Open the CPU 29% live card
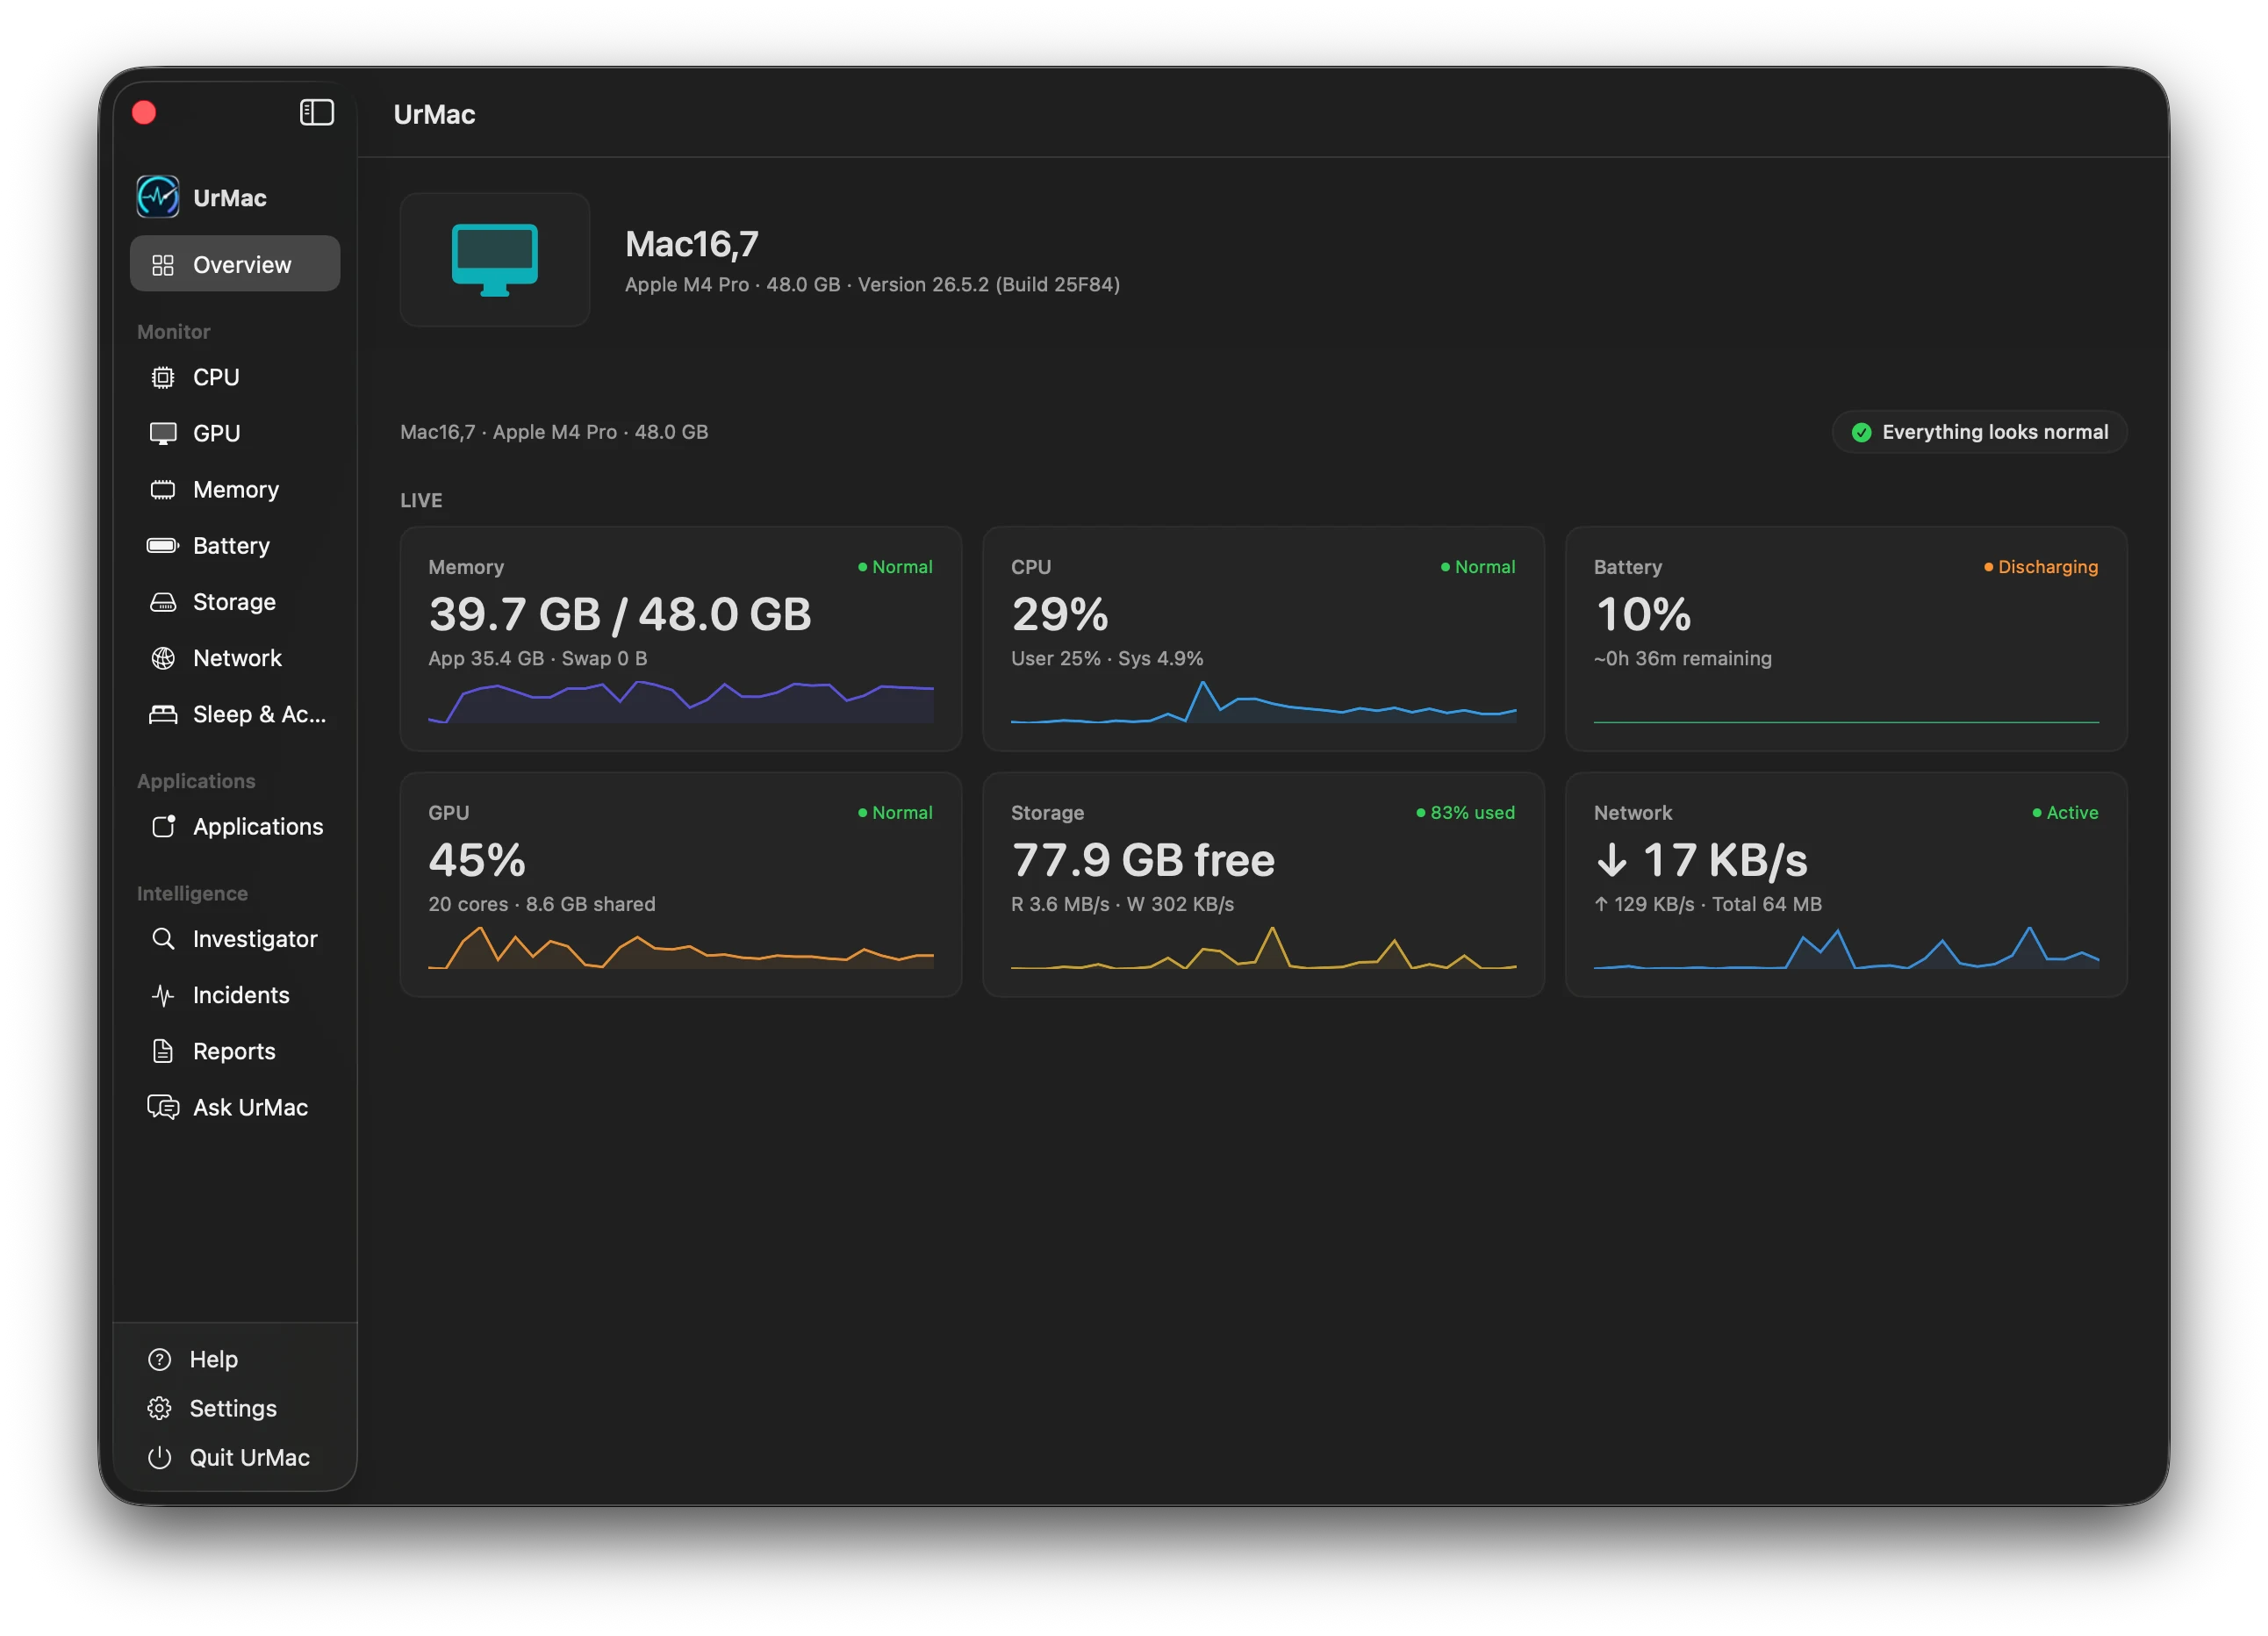 pyautogui.click(x=1263, y=638)
